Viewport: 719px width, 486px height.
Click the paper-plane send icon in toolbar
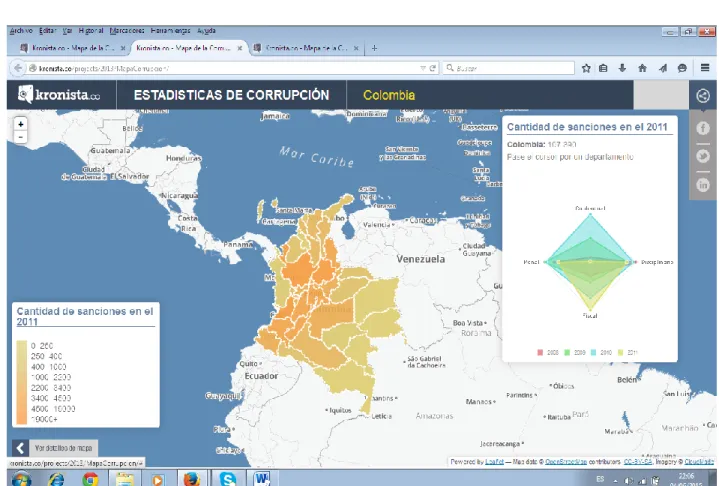tap(663, 68)
